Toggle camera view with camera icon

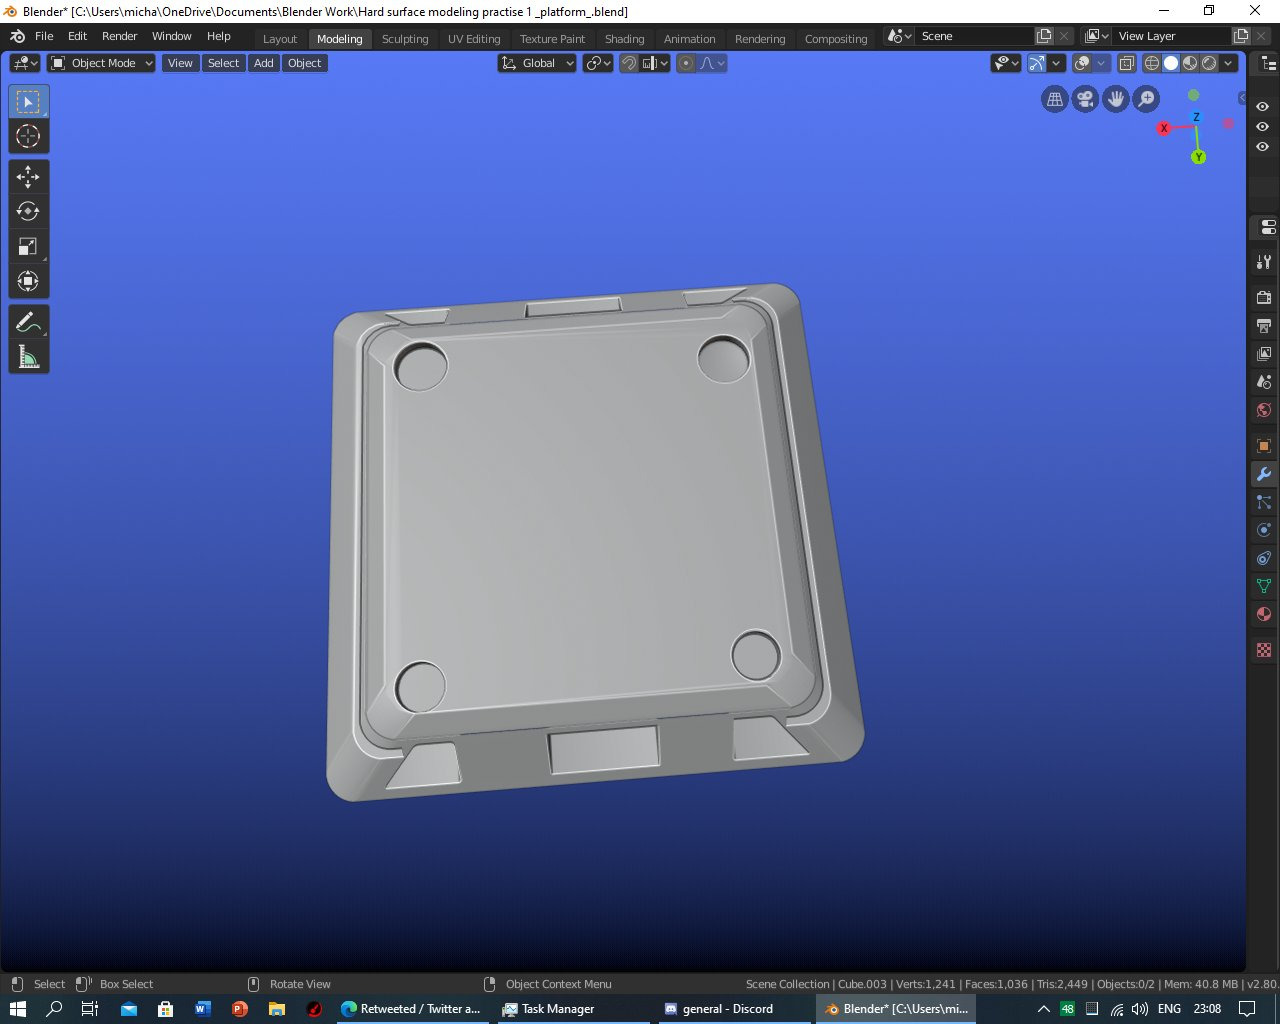(1085, 99)
